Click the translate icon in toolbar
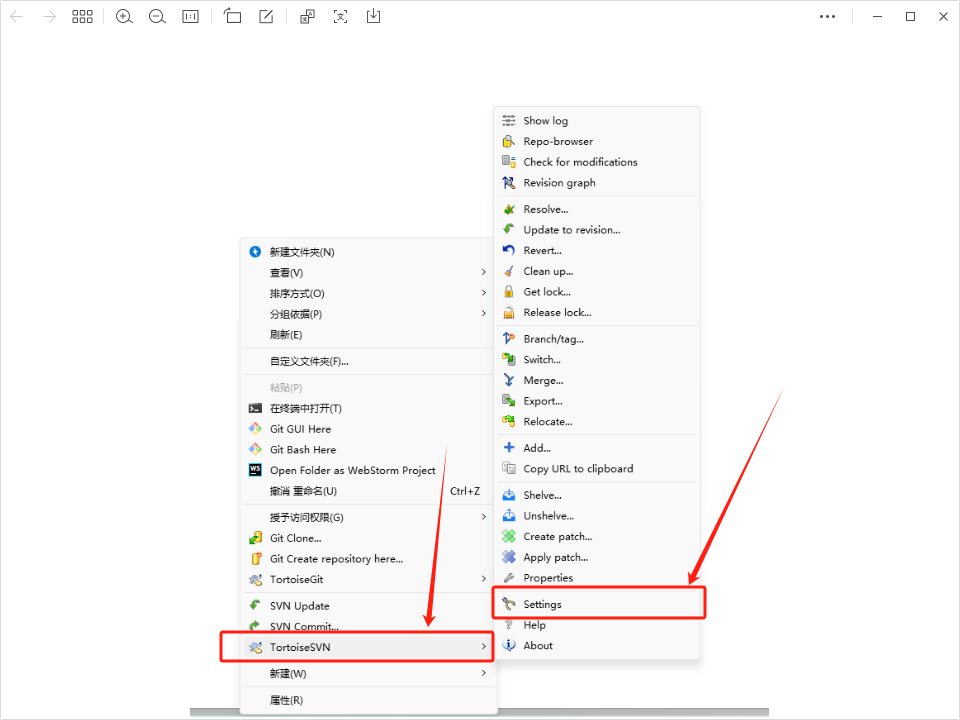Viewport: 960px width, 720px height. 307,17
